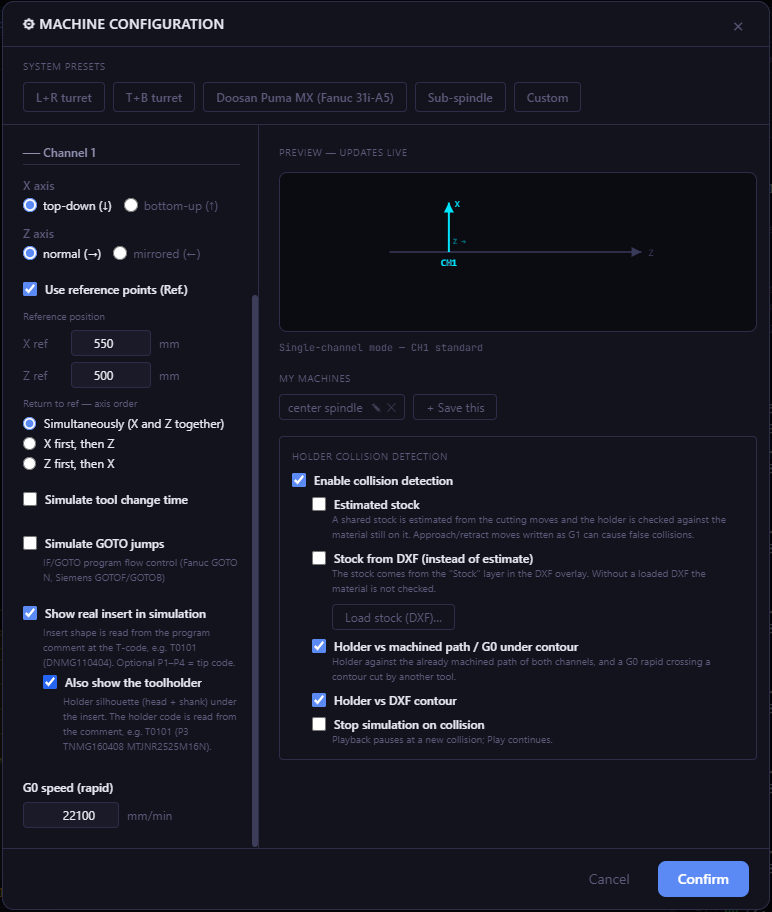Toggle Use reference points (Ref.) checkbox
The image size is (772, 912).
click(30, 289)
